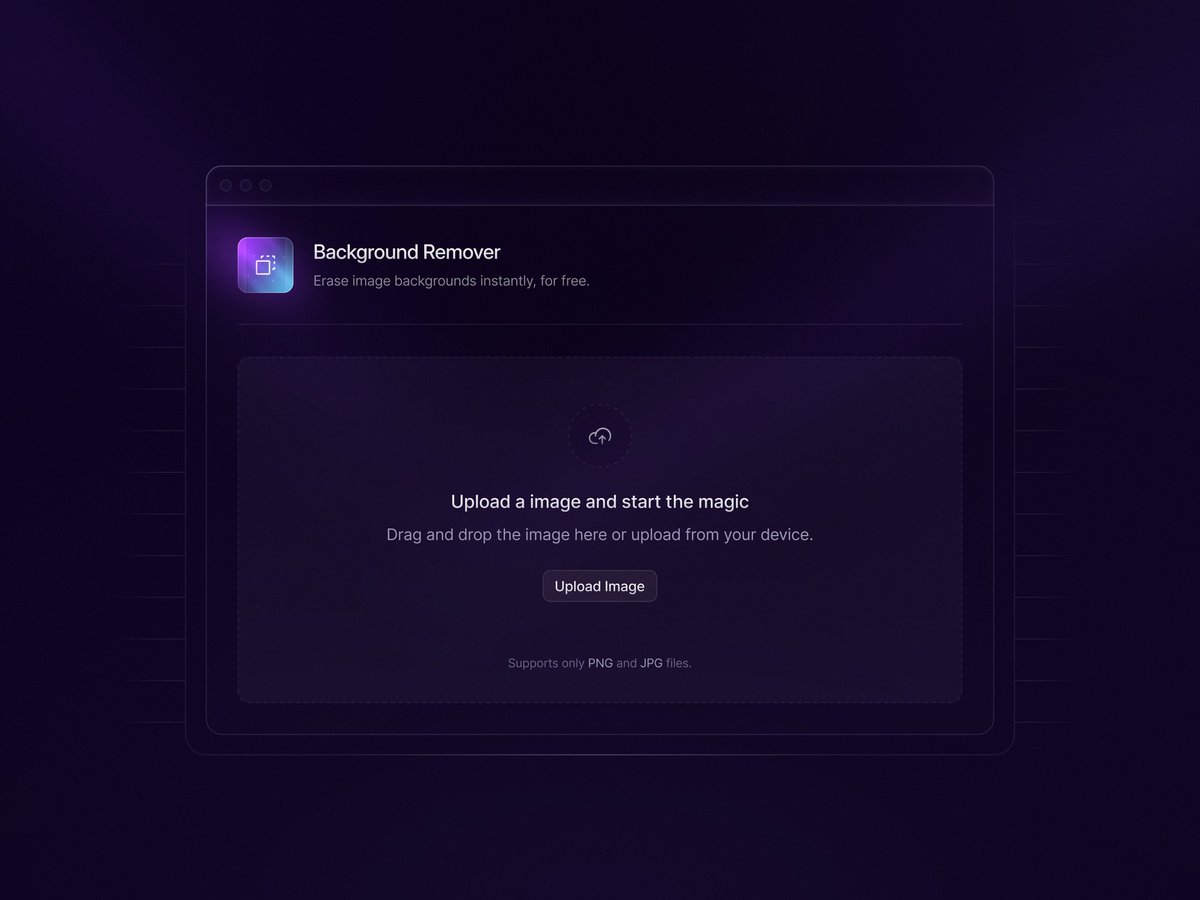1200x900 pixels.
Task: Click the 'Supports only' note text
Action: click(546, 663)
